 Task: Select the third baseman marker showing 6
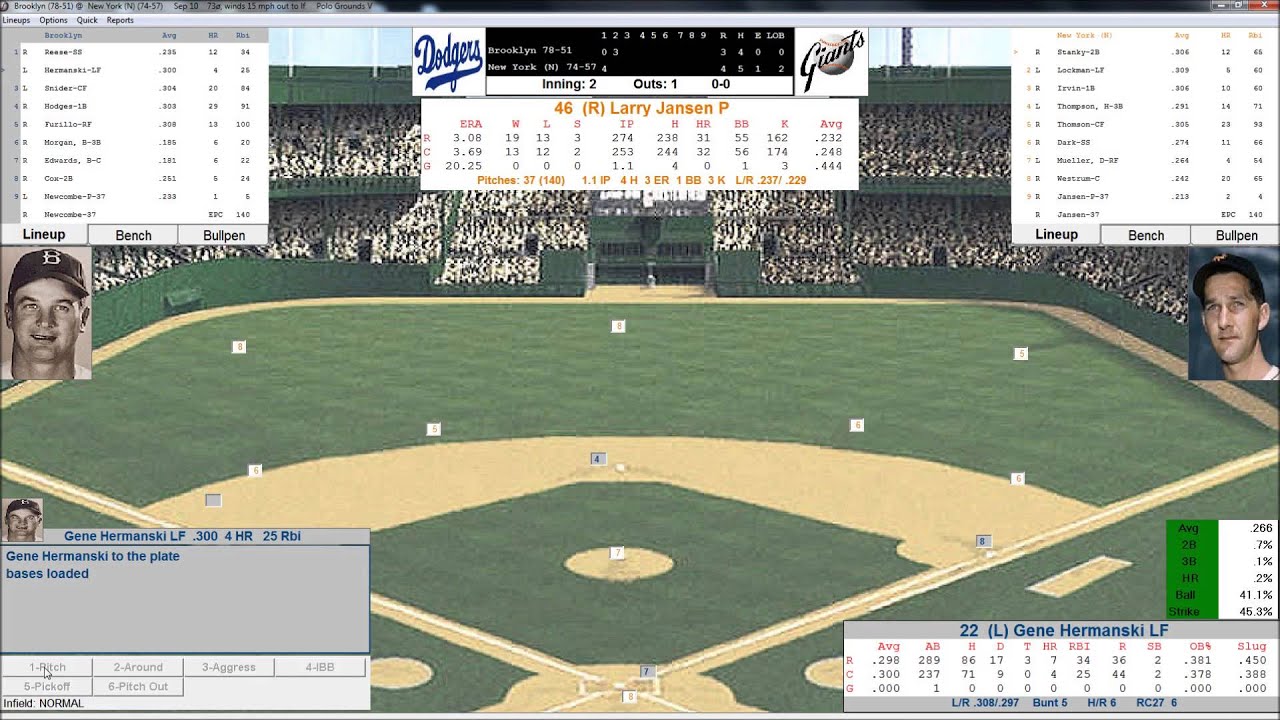coord(255,470)
